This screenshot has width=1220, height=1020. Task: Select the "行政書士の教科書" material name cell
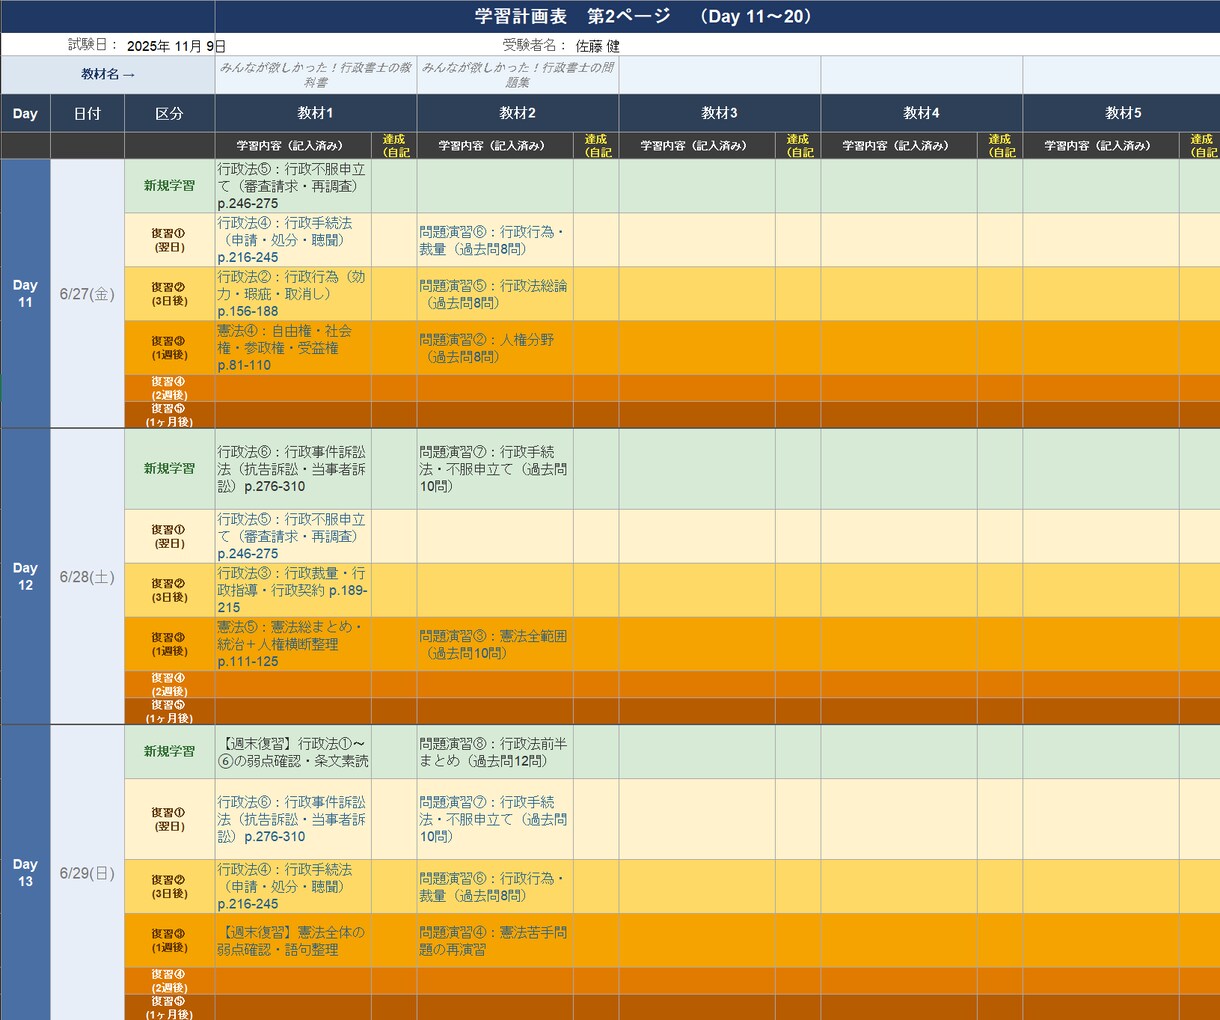[x=316, y=75]
